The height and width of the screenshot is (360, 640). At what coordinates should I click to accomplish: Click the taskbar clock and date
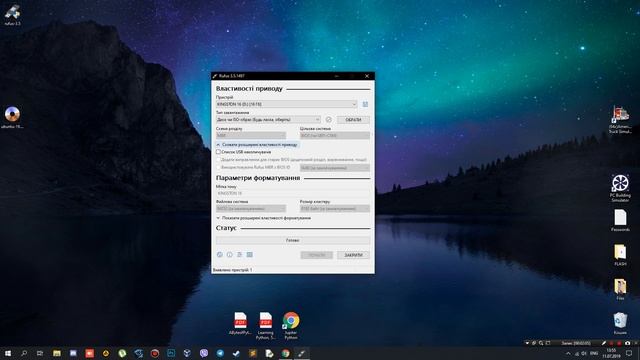tap(611, 353)
